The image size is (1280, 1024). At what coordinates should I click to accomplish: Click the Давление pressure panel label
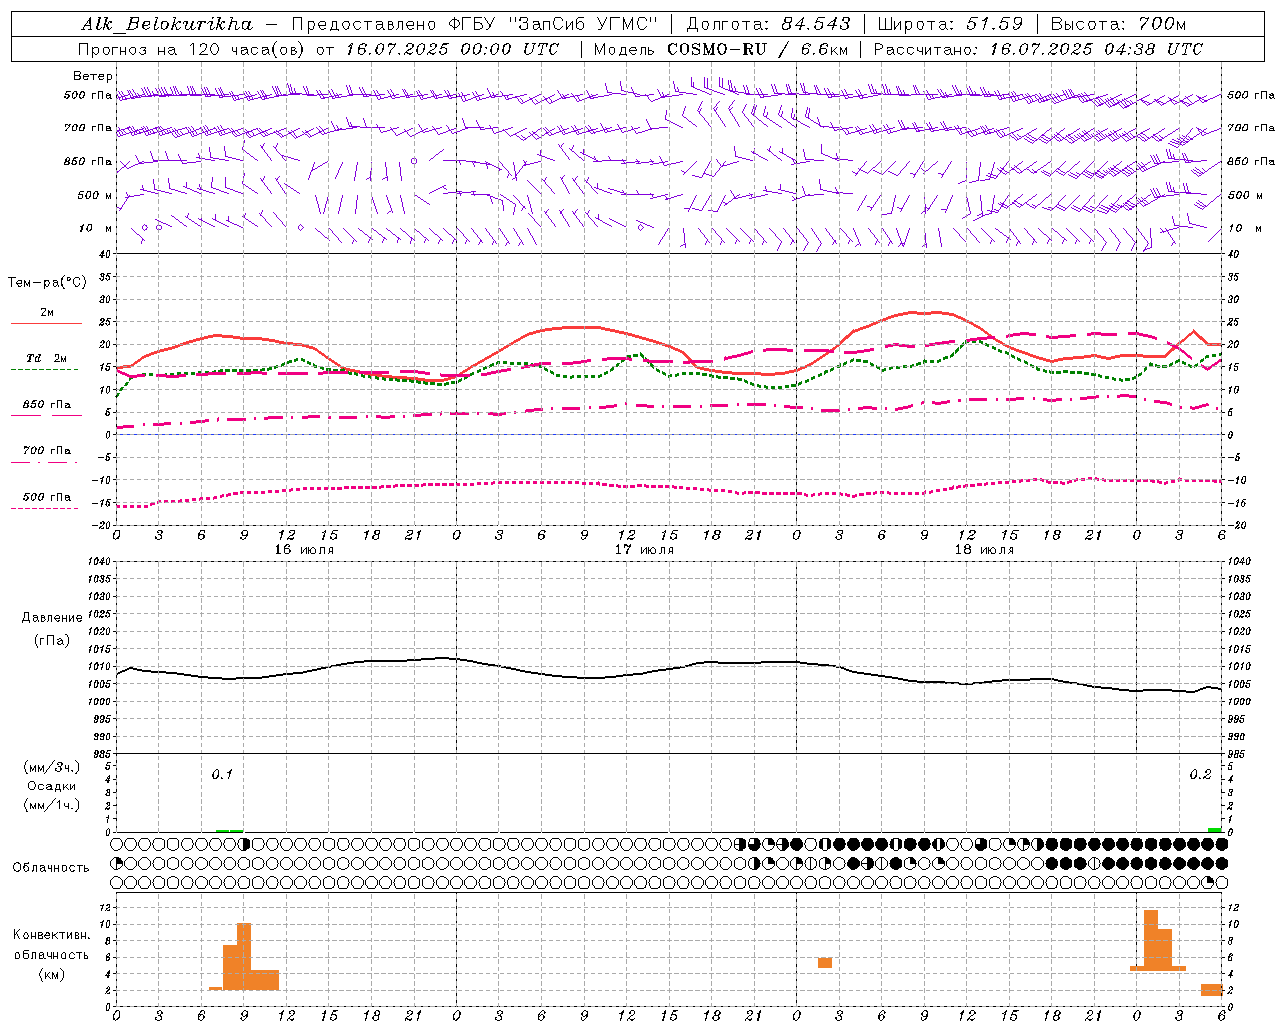(x=52, y=618)
